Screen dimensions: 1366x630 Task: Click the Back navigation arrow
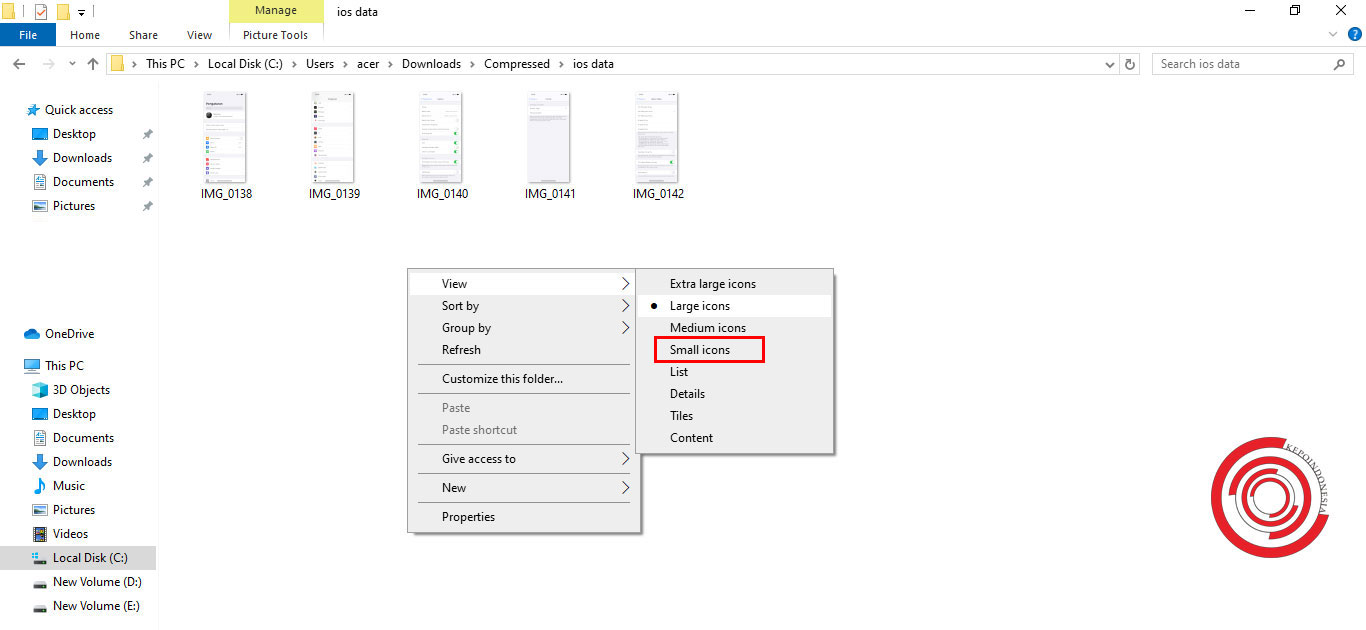[18, 63]
